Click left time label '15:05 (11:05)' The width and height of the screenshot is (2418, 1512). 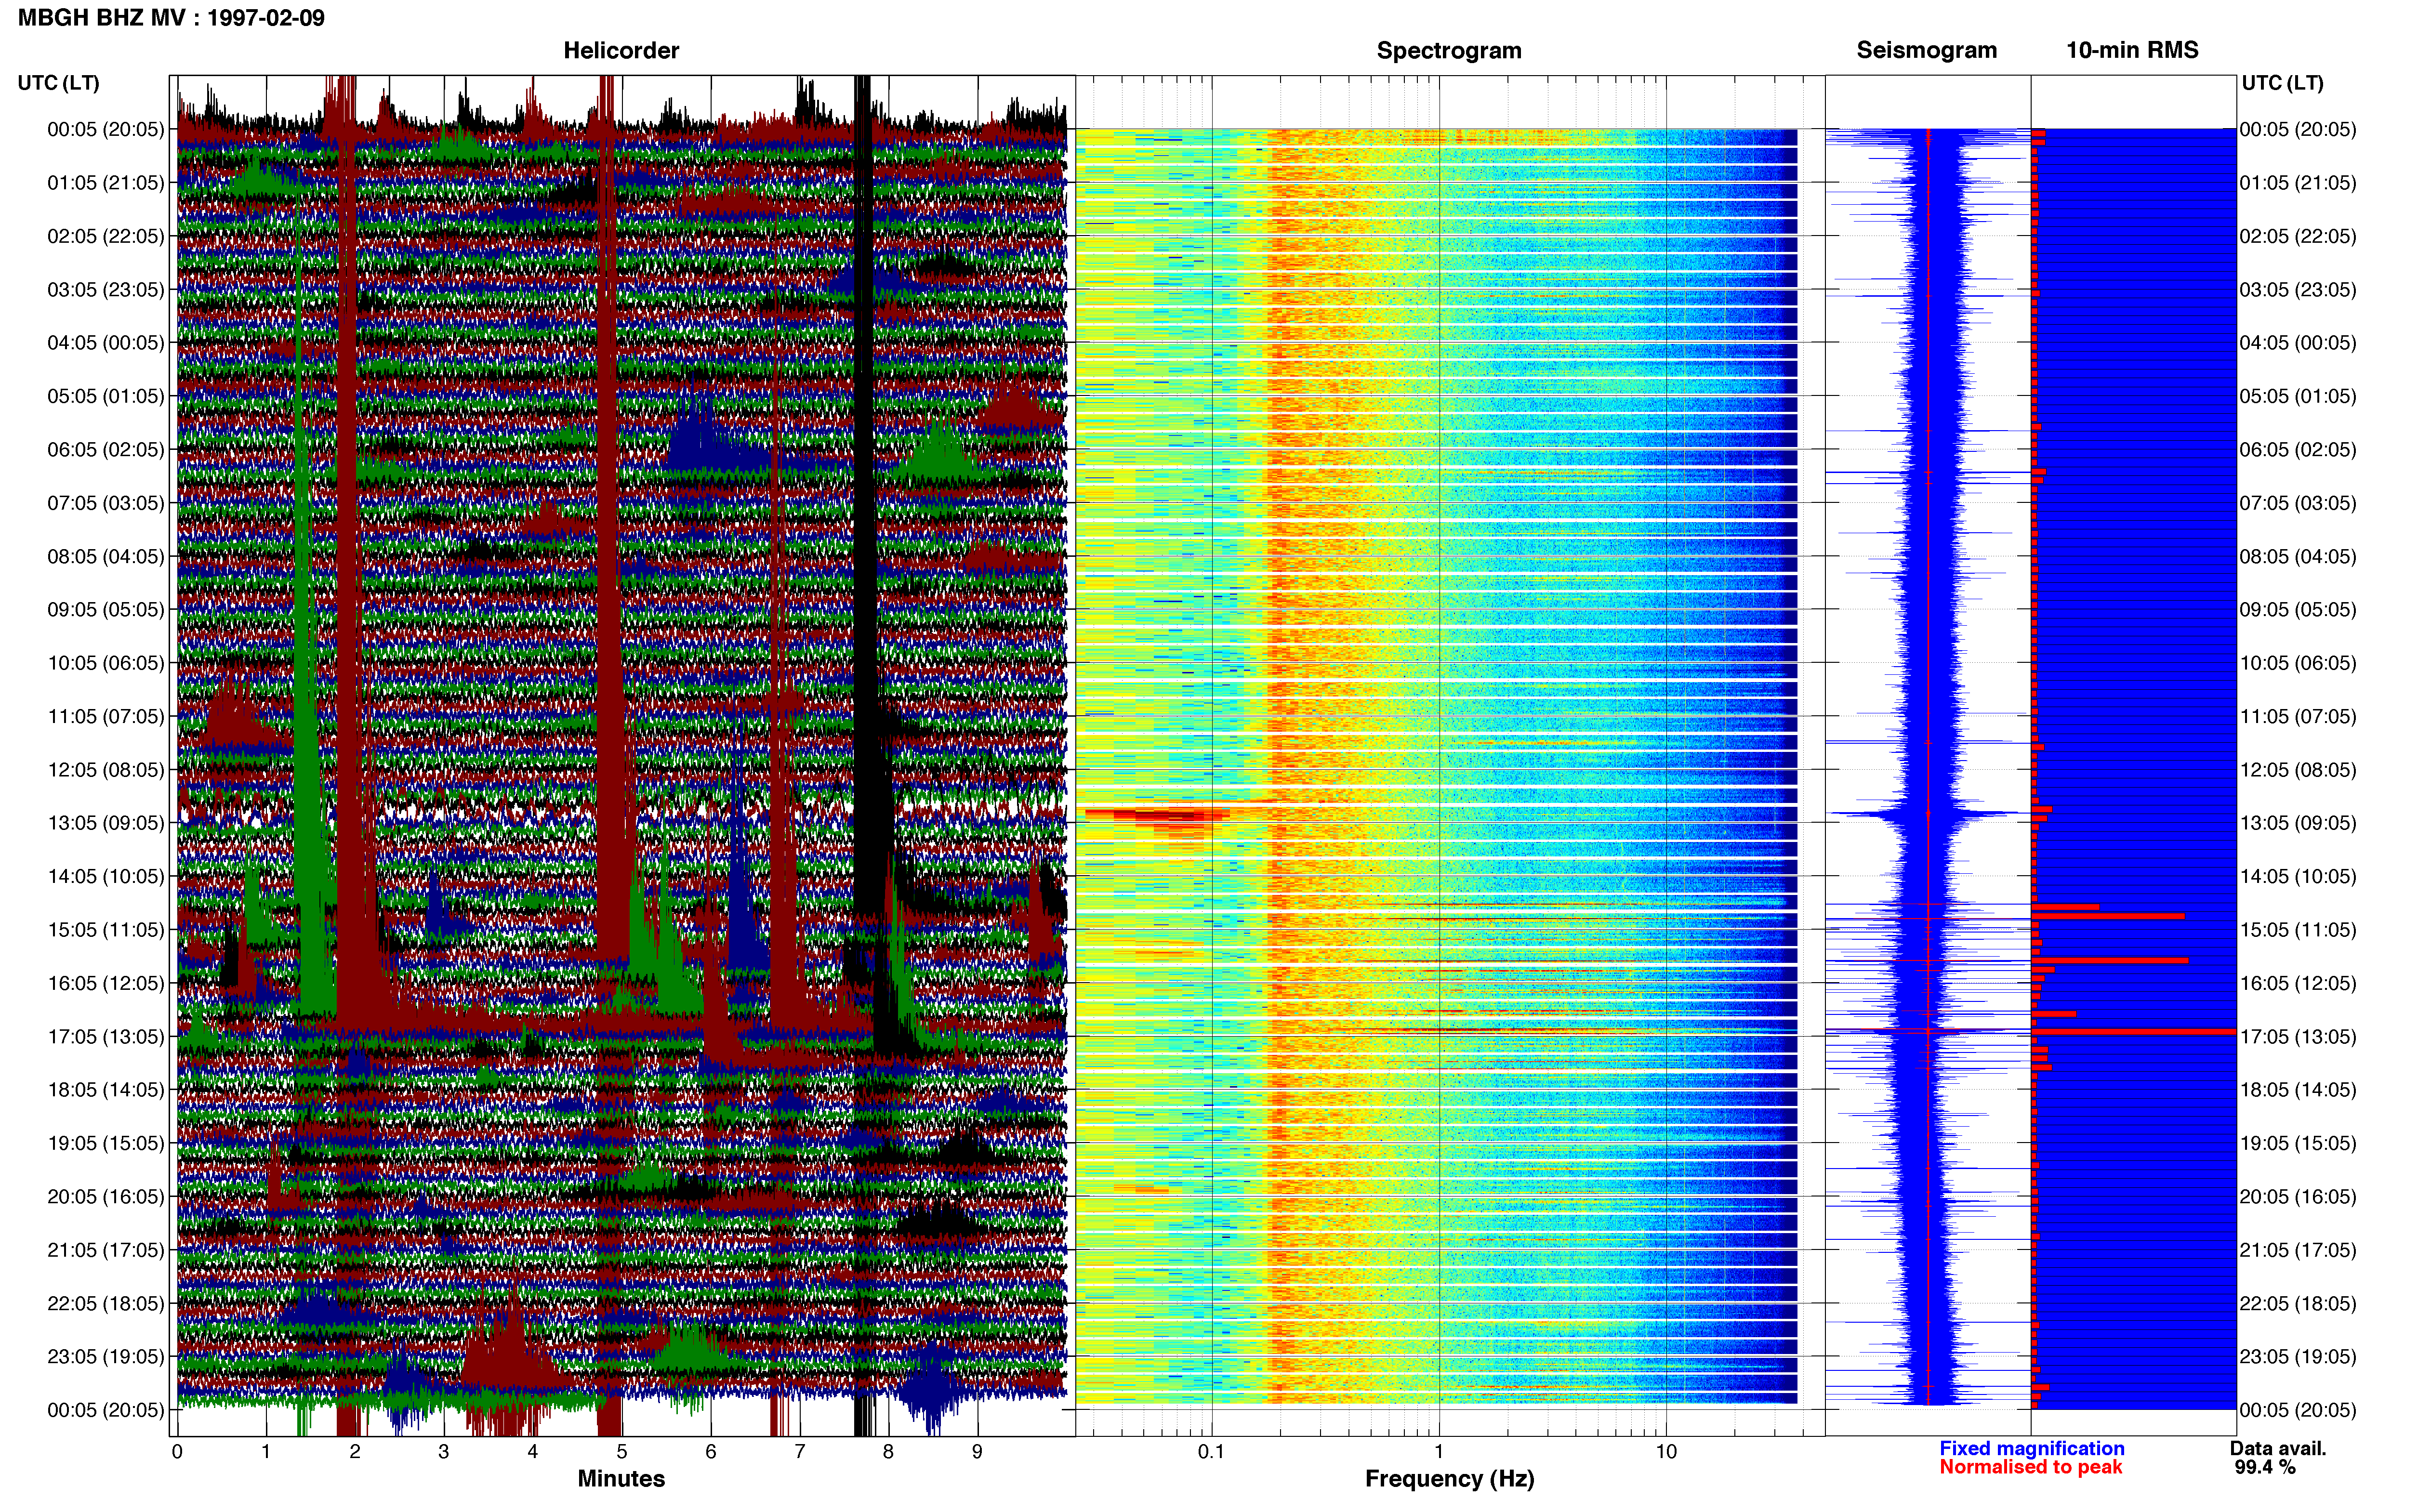coord(105,930)
